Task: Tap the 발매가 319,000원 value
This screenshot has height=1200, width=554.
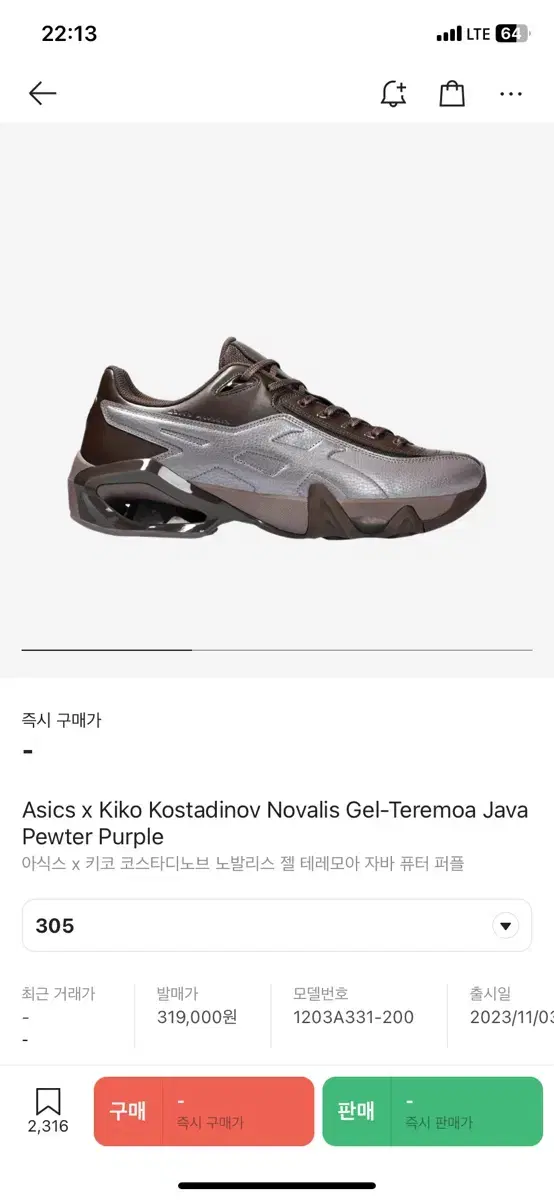Action: coord(197,1017)
